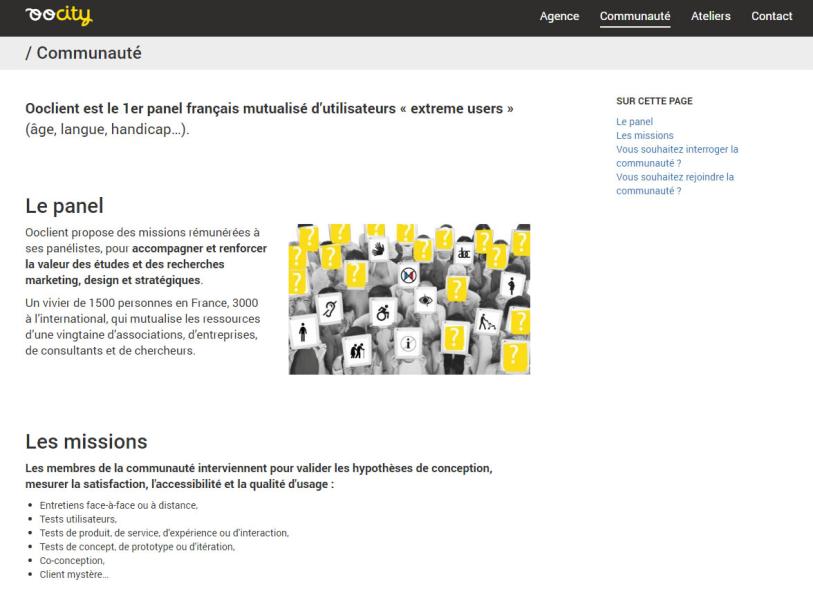This screenshot has height=600, width=813.
Task: Select the Communauté navigation item in the header
Action: coord(635,16)
